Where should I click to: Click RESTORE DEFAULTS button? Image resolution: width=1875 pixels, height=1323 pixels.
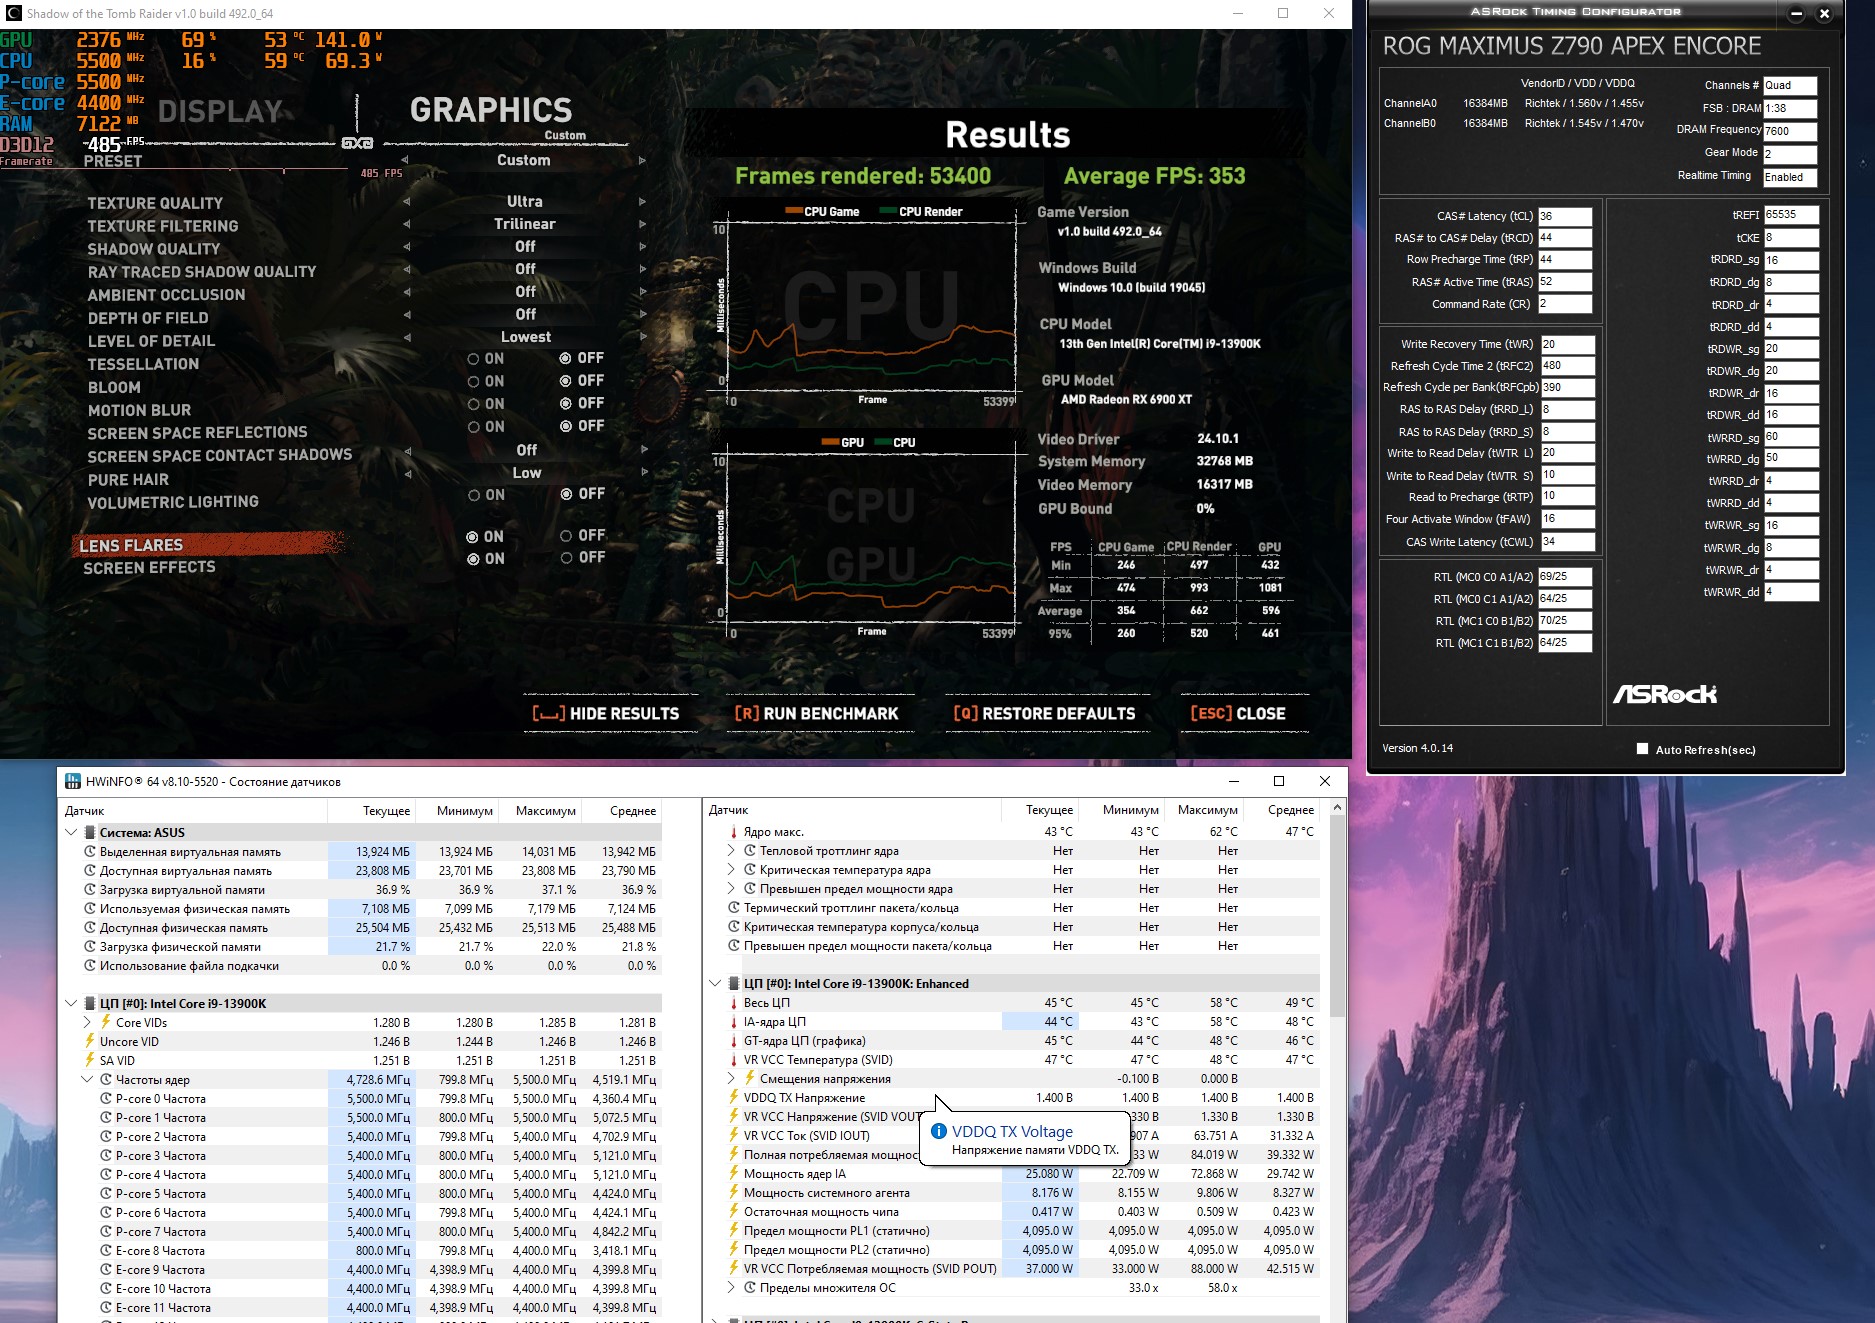coord(1044,713)
